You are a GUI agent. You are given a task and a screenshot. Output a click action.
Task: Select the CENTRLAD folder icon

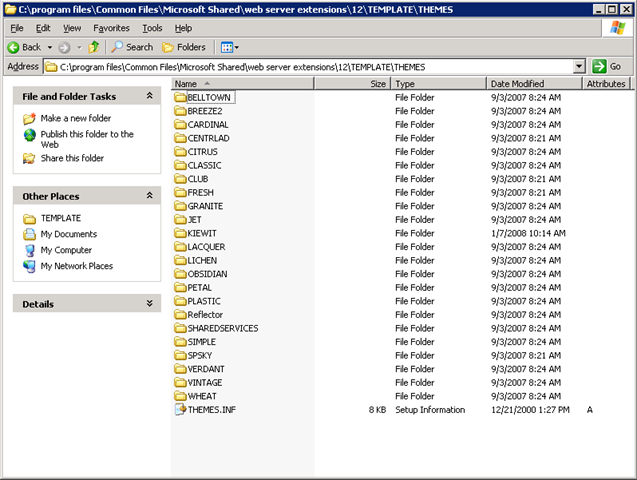point(180,138)
